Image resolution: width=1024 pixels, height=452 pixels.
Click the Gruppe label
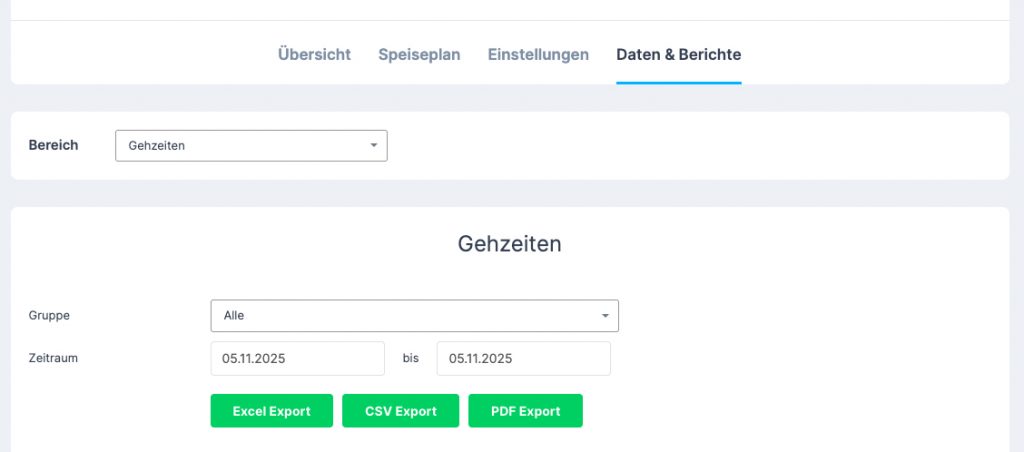pyautogui.click(x=49, y=315)
